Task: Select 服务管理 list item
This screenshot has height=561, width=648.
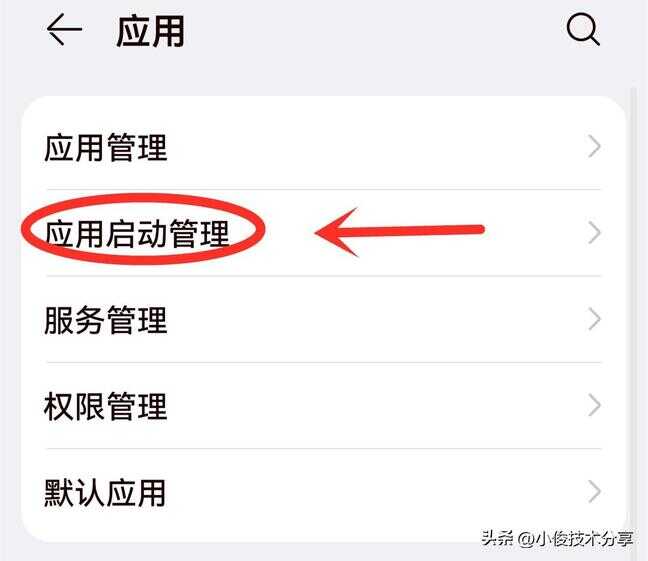Action: coord(324,320)
